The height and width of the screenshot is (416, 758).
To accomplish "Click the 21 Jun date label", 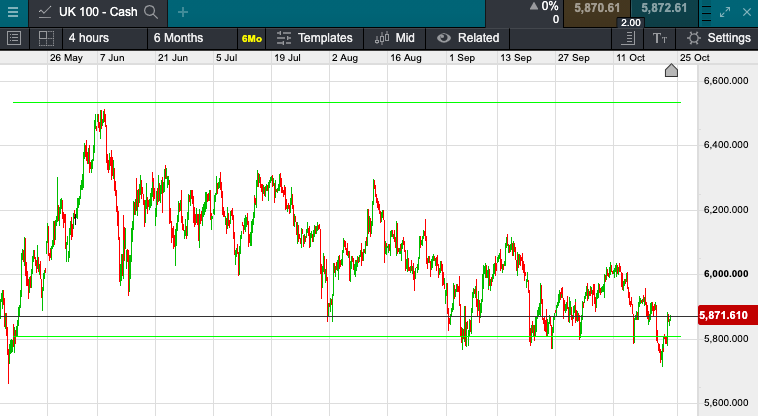I will coord(173,58).
